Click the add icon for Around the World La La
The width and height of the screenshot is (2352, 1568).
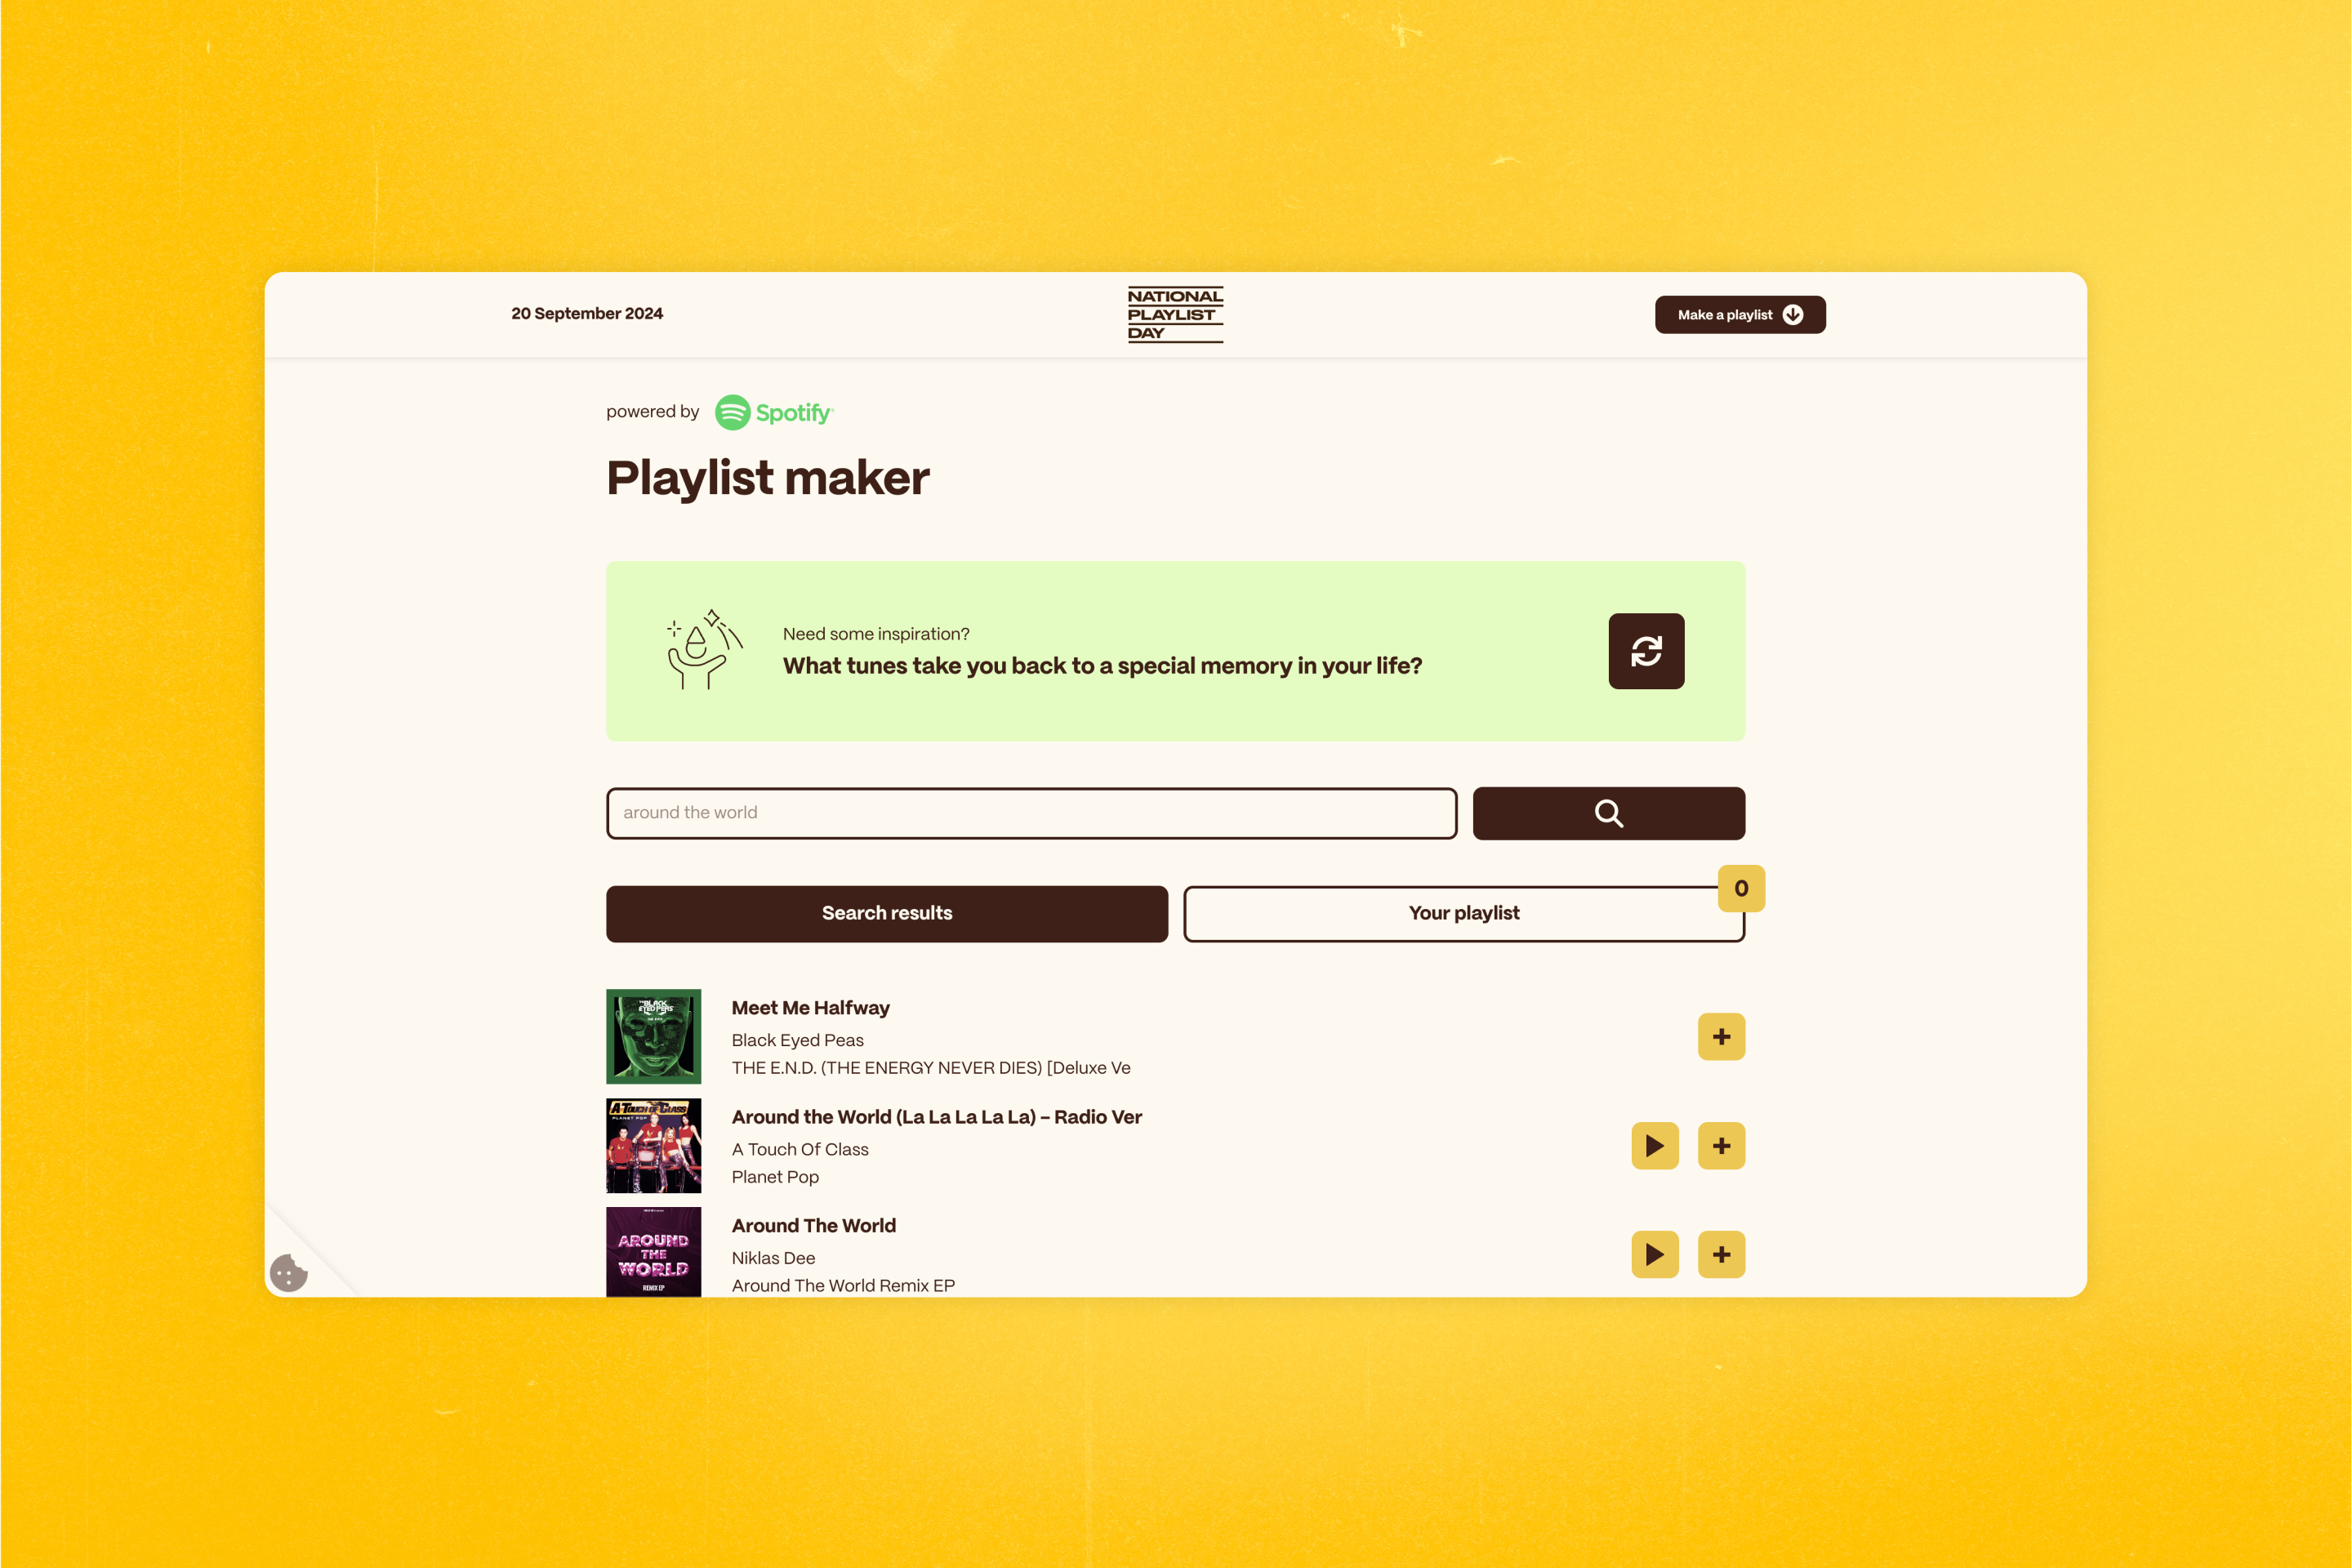(1718, 1147)
